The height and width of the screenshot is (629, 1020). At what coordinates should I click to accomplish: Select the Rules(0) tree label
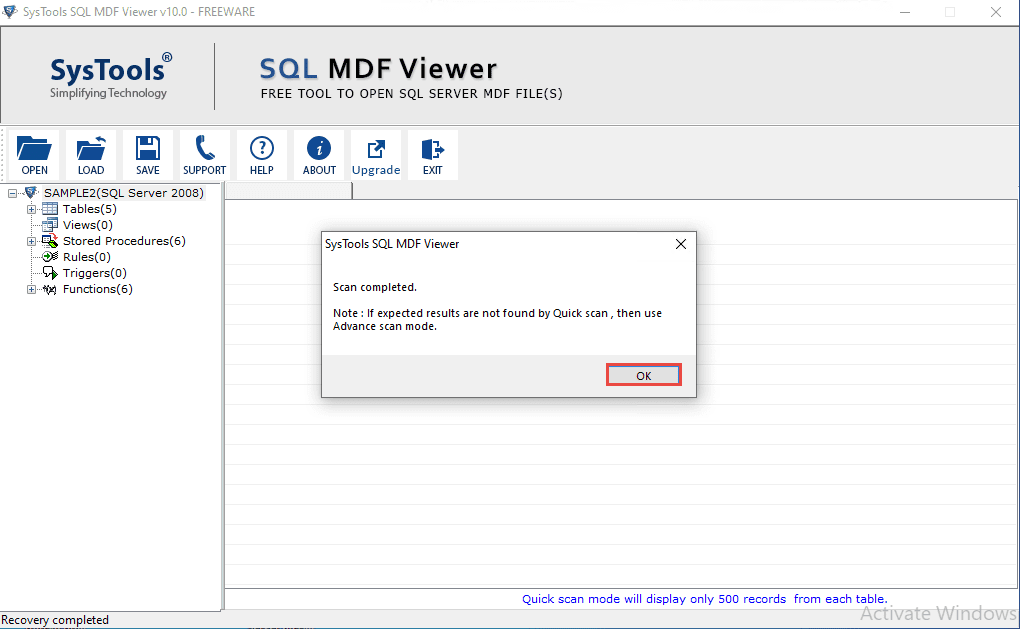pos(87,257)
